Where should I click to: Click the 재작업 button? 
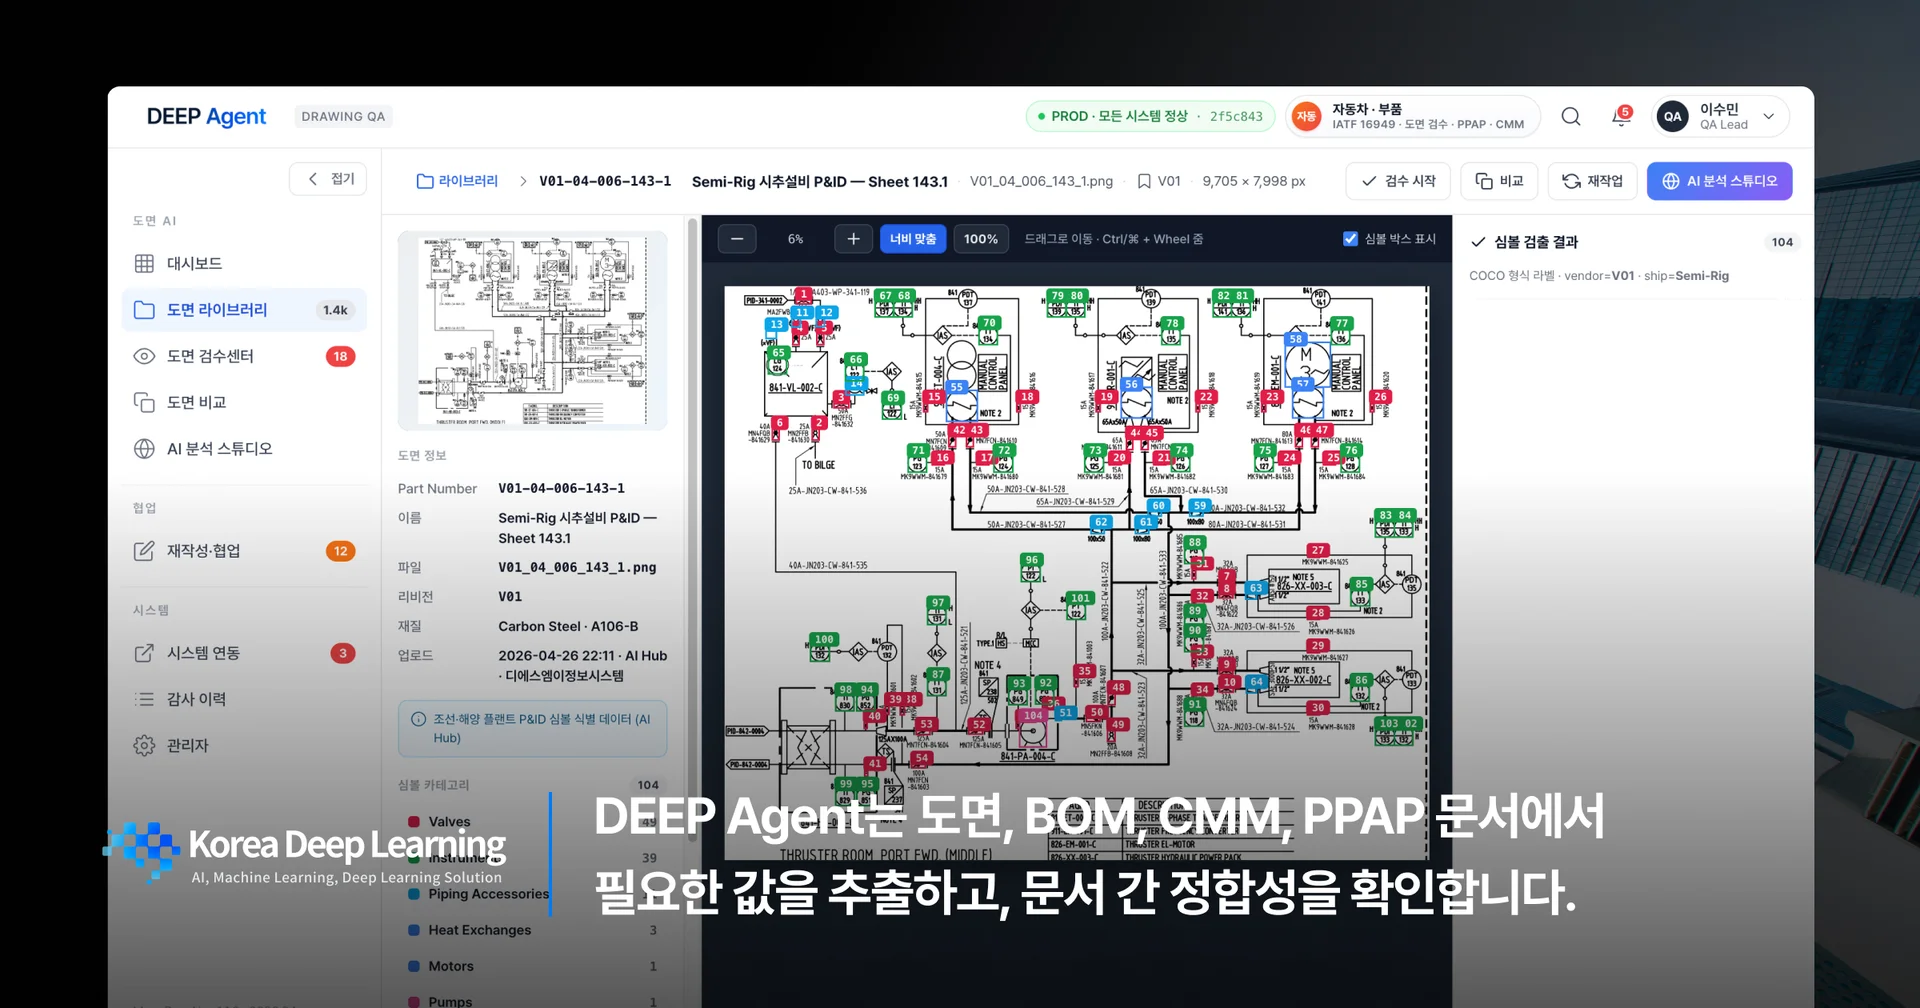1593,181
